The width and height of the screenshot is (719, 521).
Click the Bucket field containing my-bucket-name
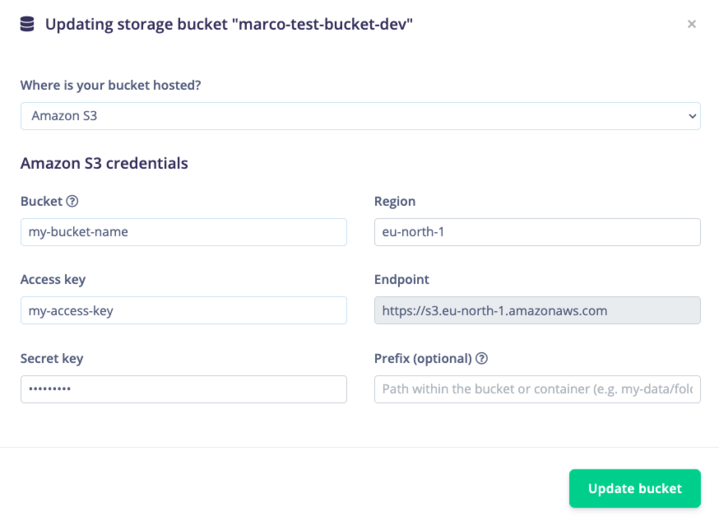pos(183,232)
